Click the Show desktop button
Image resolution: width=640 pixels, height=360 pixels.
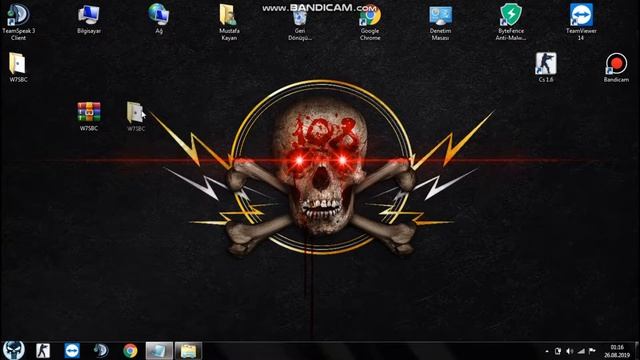637,351
